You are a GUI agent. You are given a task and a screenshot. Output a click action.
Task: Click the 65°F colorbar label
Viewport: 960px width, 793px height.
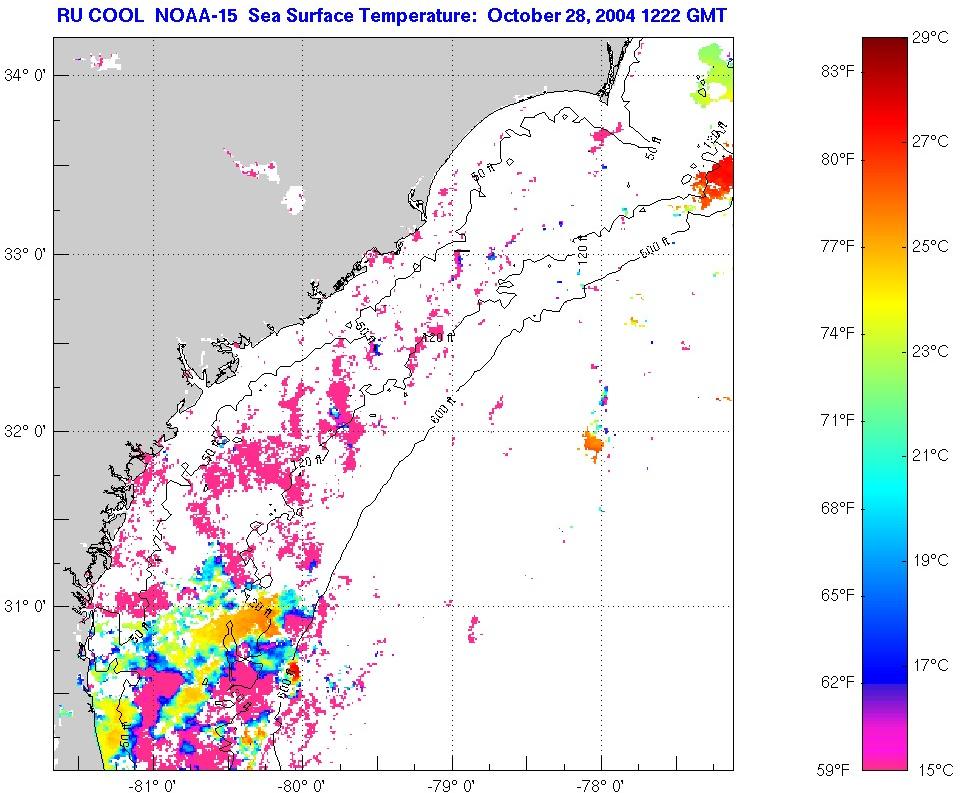[838, 595]
